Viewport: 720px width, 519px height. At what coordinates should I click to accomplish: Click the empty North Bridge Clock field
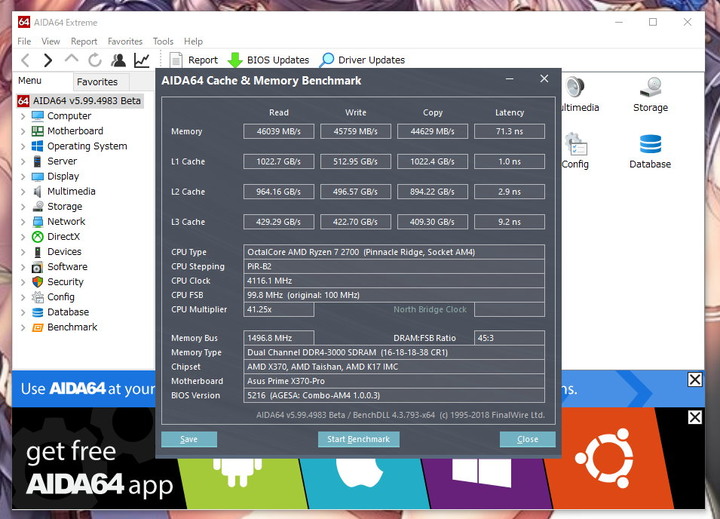(509, 310)
